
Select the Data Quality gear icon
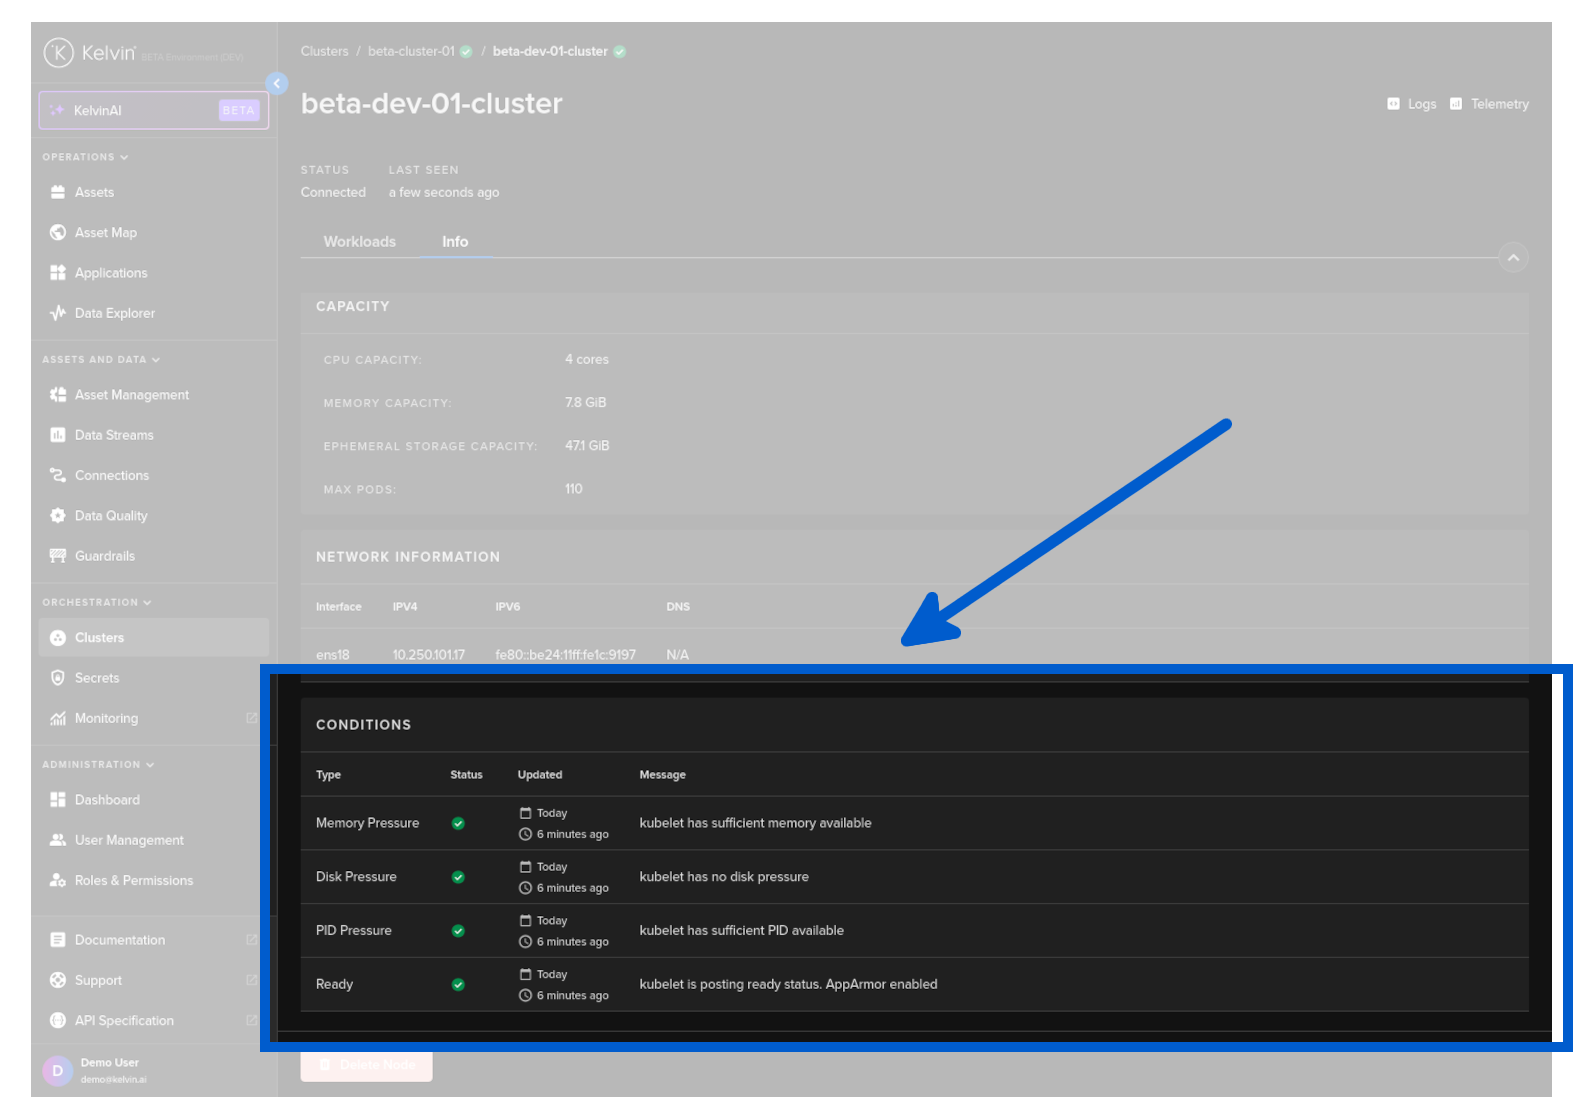tap(58, 516)
